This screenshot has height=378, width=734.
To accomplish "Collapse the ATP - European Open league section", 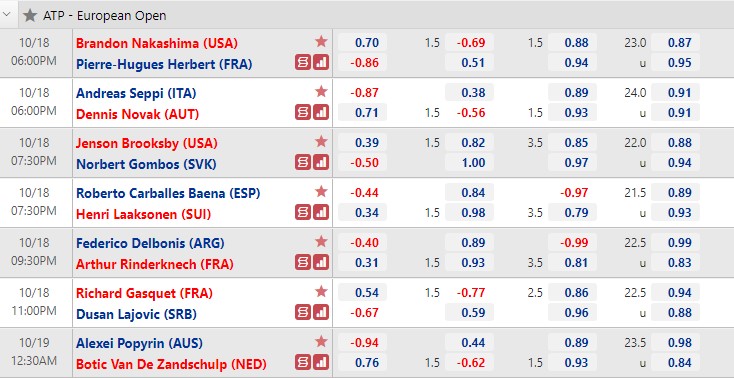I will [x=7, y=15].
